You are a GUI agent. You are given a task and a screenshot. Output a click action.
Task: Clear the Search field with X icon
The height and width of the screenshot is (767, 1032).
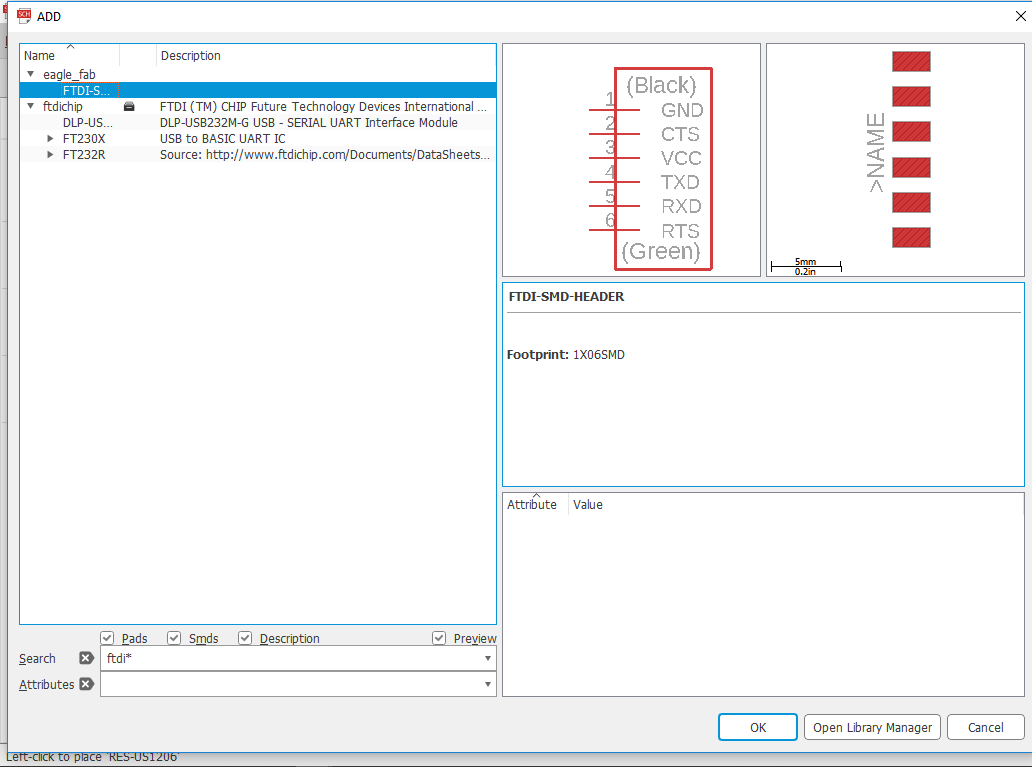[x=86, y=658]
